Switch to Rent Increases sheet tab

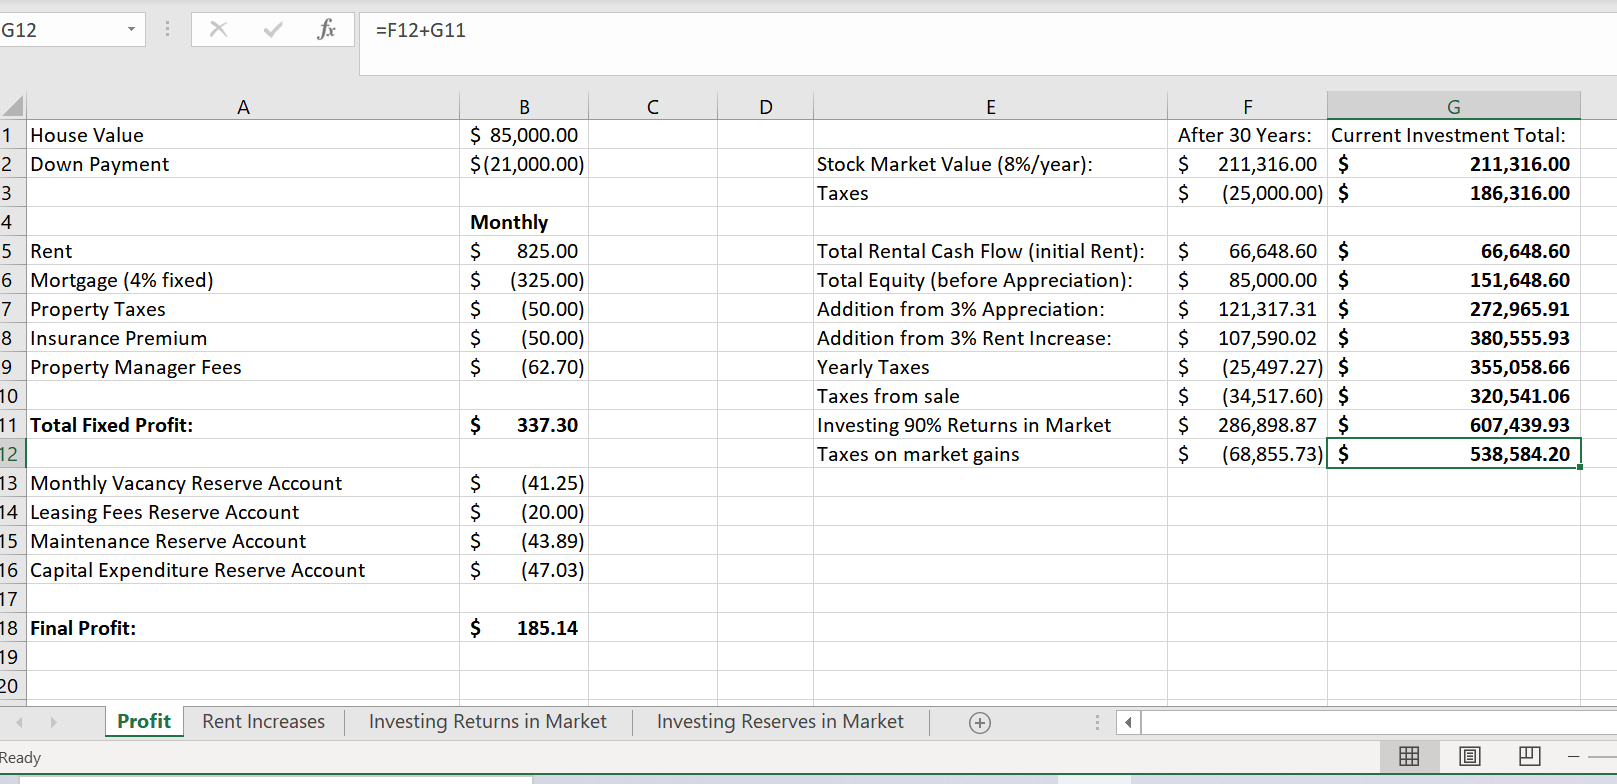[x=264, y=721]
